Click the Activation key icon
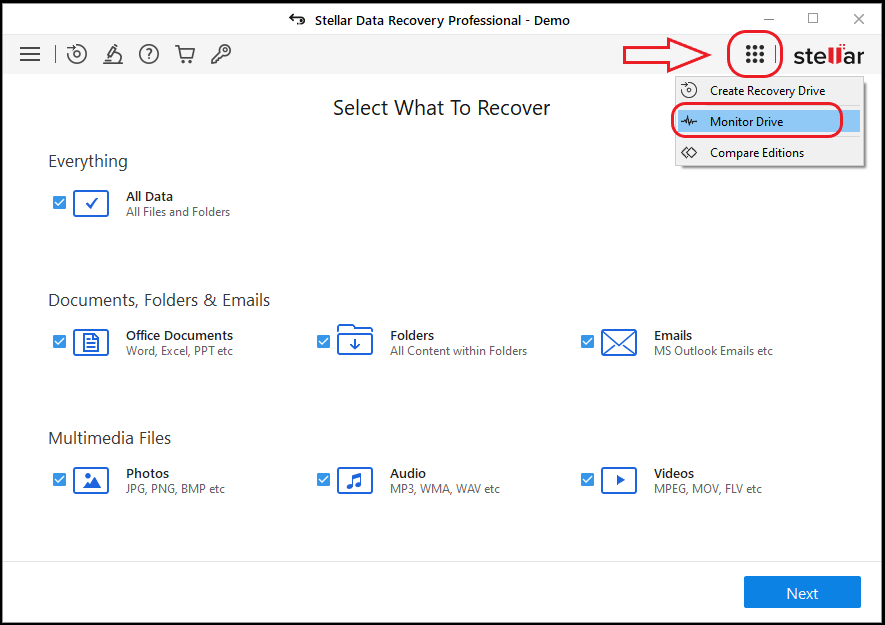 (221, 54)
